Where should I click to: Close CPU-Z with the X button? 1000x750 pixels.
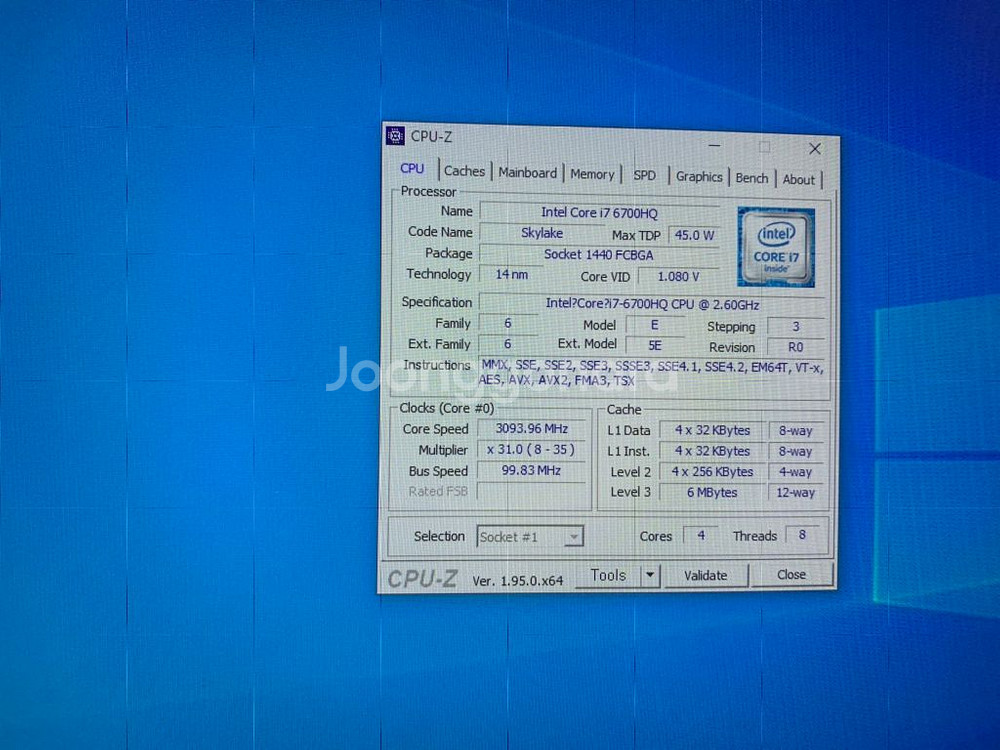814,149
